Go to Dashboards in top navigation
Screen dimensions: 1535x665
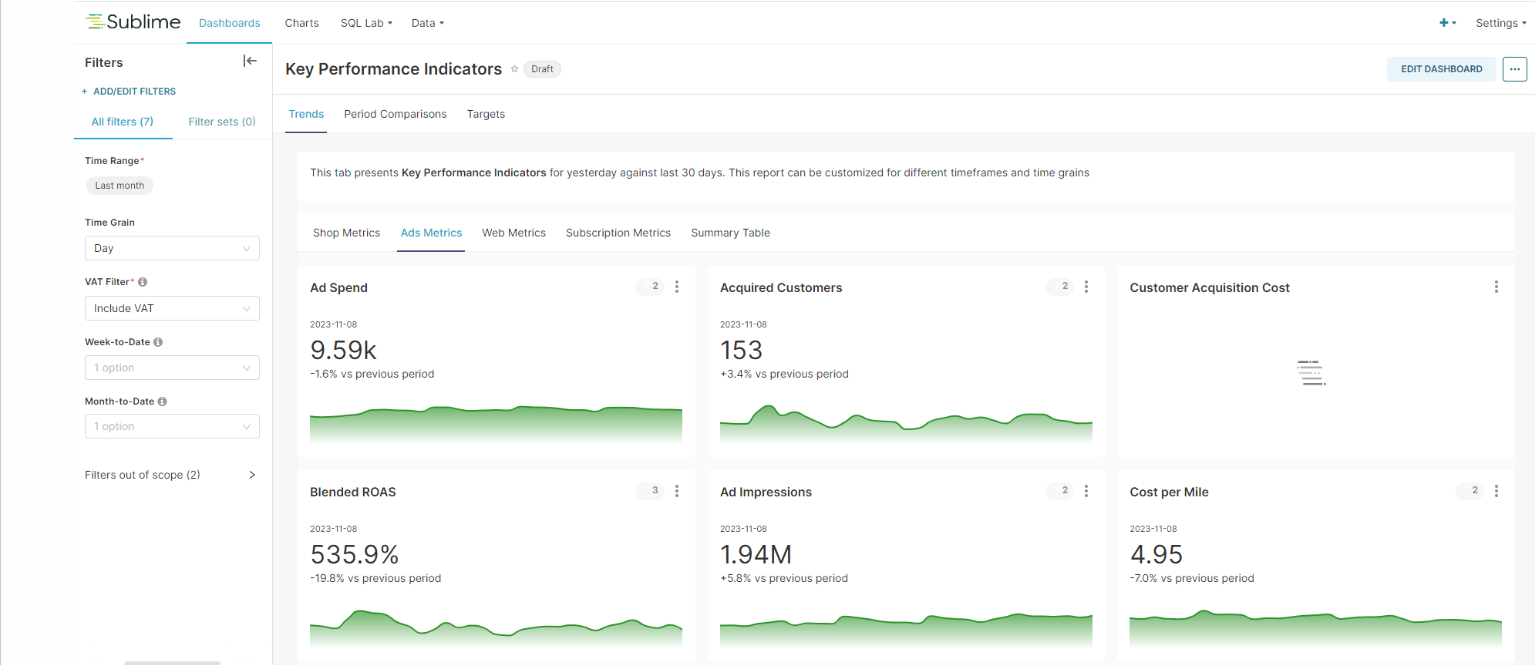point(229,23)
